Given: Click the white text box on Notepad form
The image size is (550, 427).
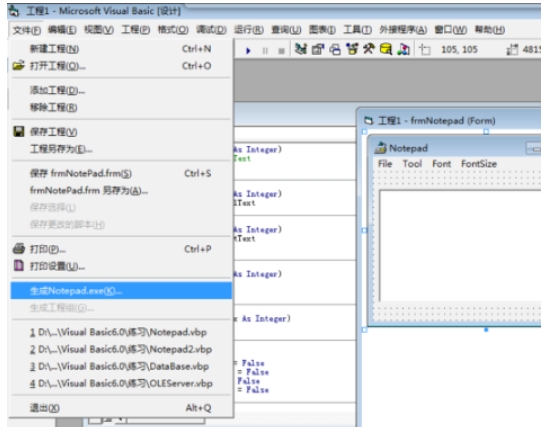Looking at the screenshot, I should [460, 245].
